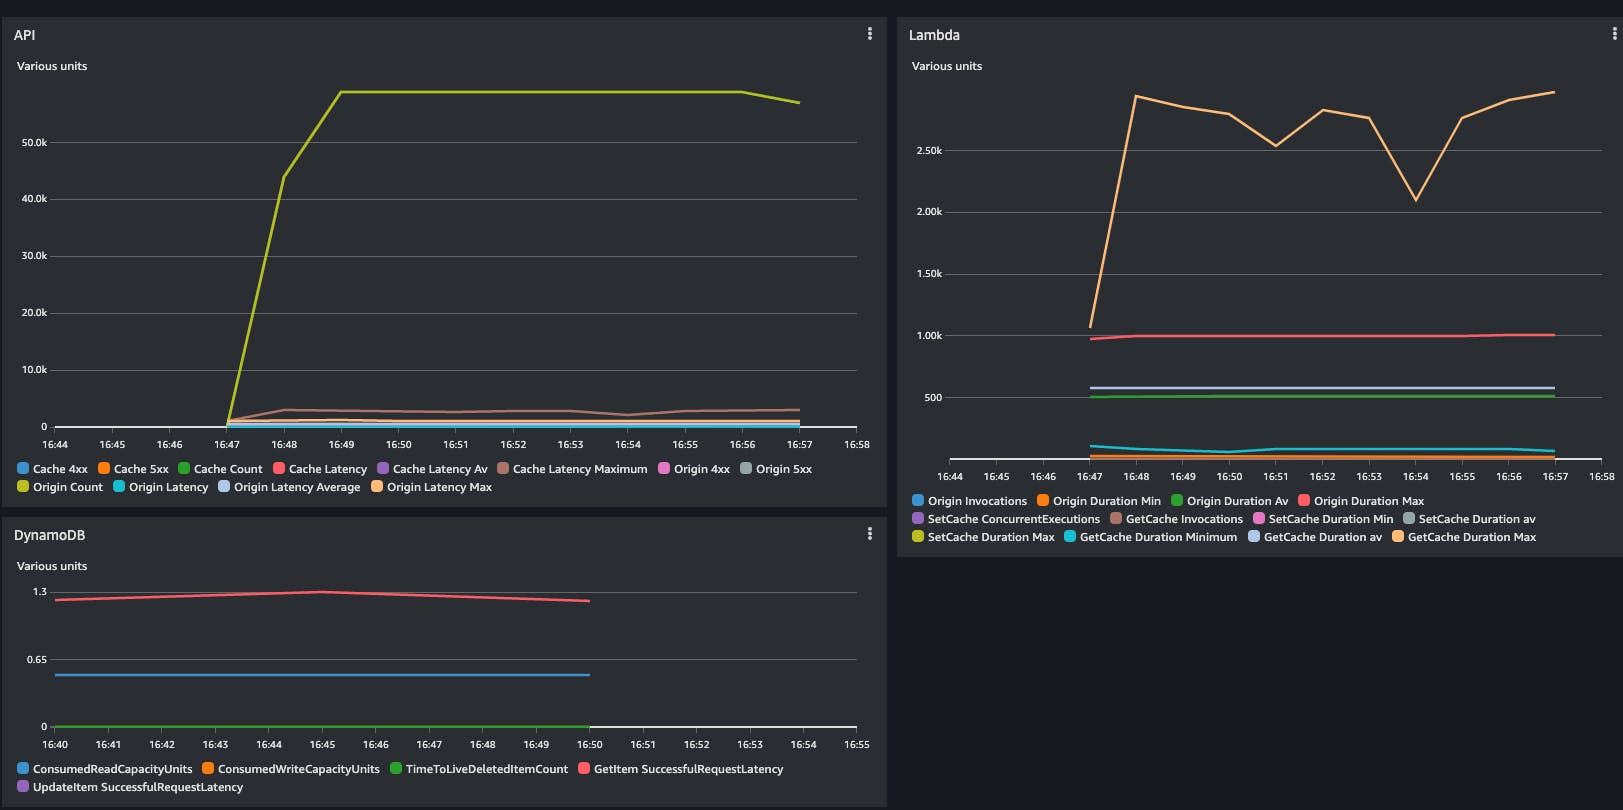The image size is (1623, 810).
Task: Click the ConsumedWriteCapacityUnits legend entry
Action: [291, 769]
